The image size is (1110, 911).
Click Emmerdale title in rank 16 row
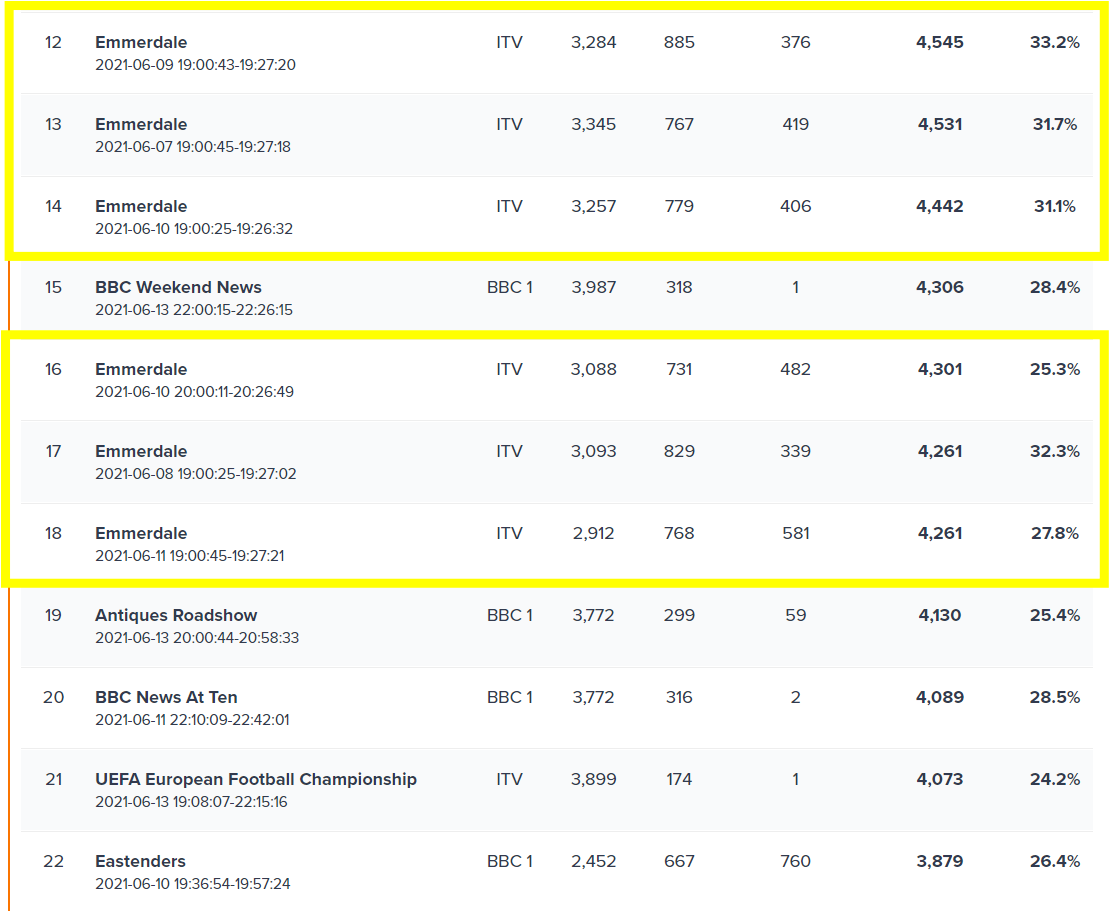[x=141, y=370]
